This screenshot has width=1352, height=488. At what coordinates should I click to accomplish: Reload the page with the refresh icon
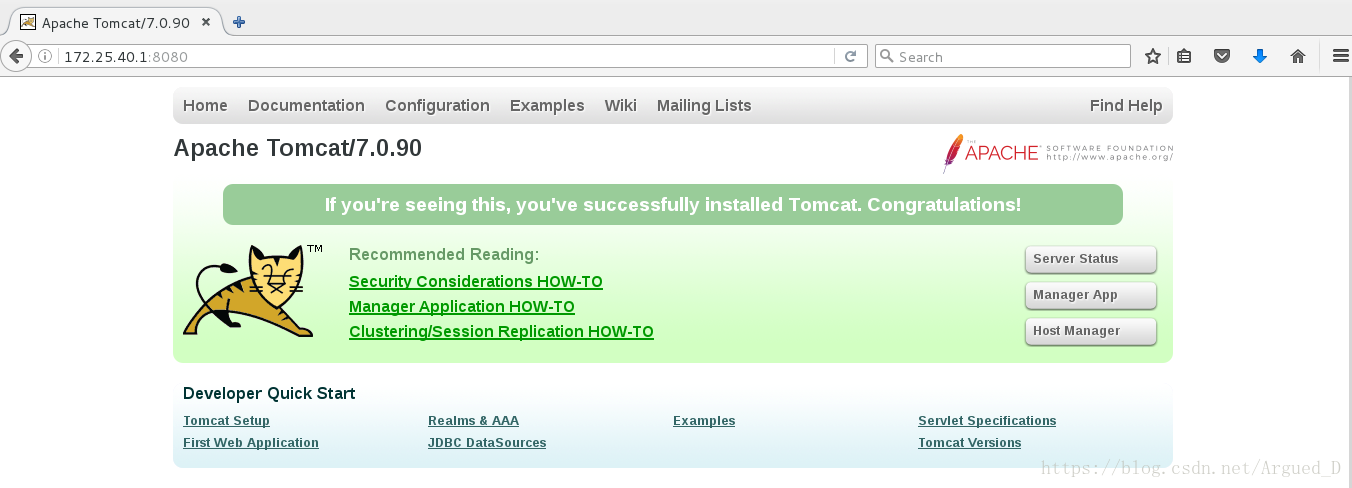click(x=850, y=57)
